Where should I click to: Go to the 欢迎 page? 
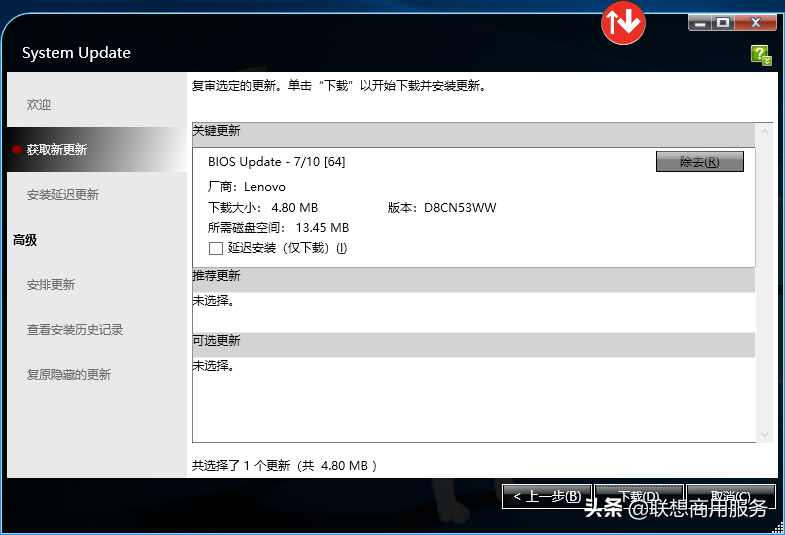click(x=39, y=105)
